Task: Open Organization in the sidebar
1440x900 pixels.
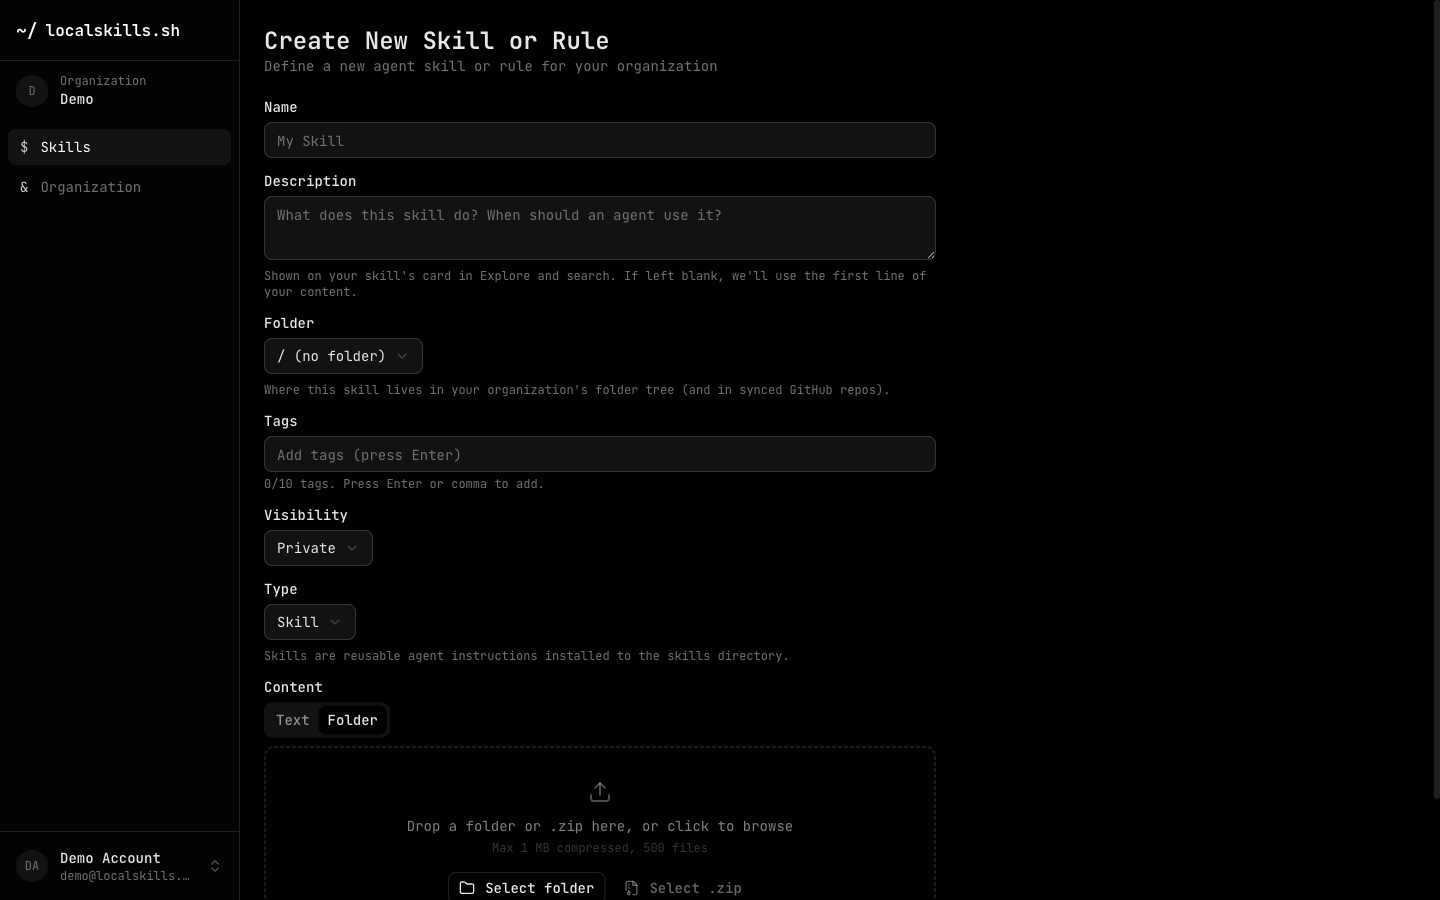Action: click(119, 187)
